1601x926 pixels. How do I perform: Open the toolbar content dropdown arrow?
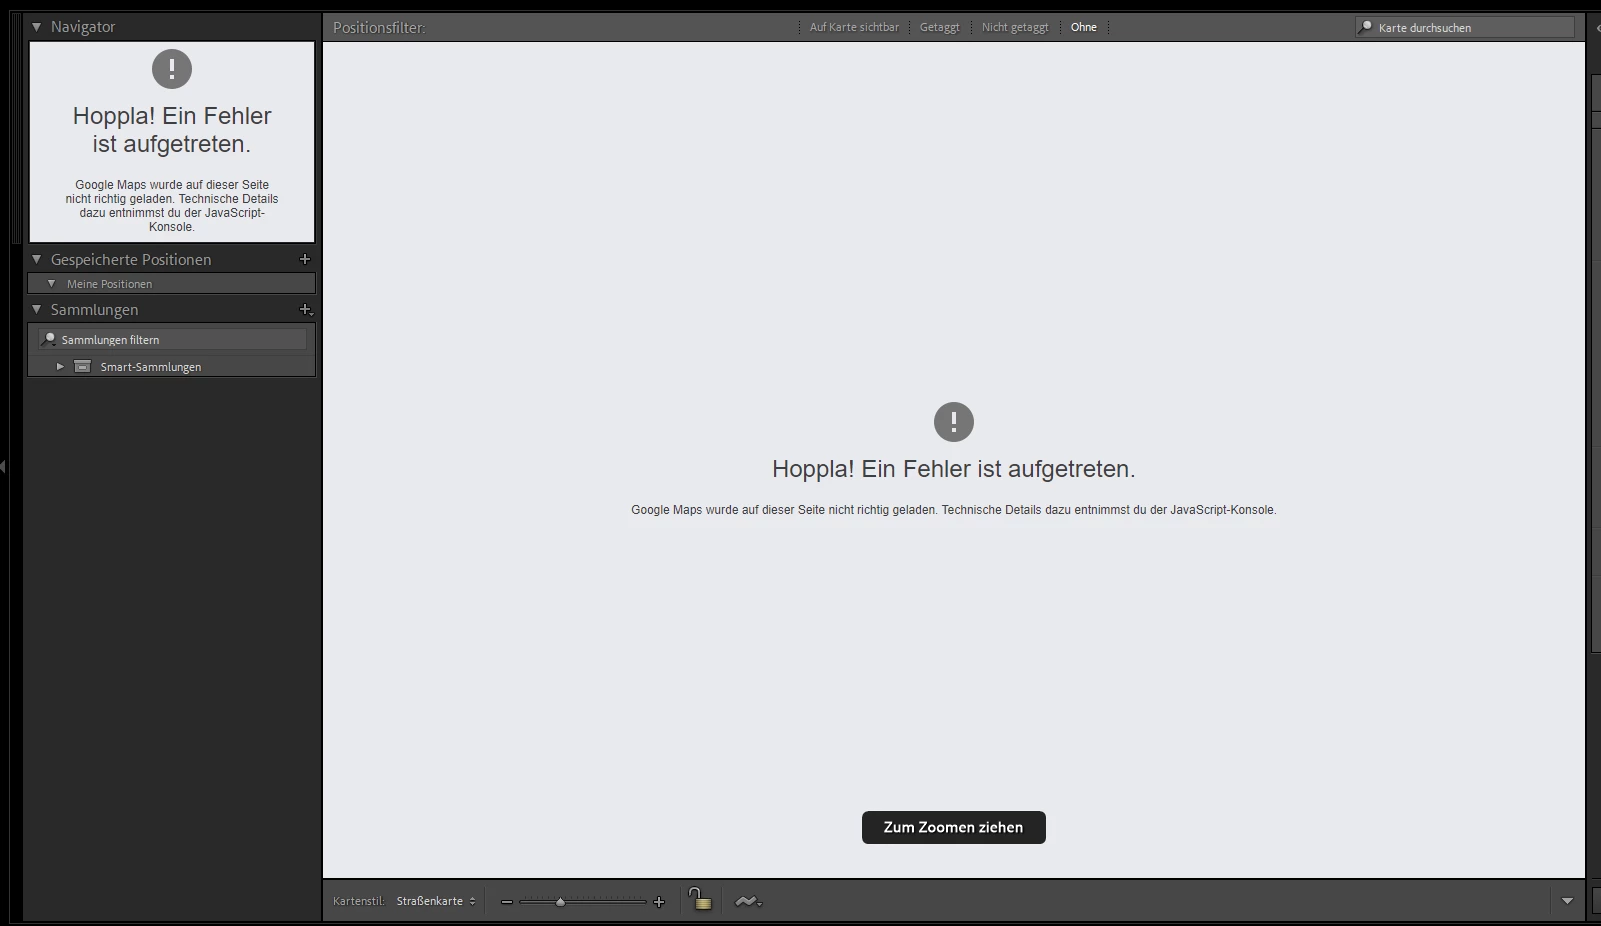(x=1567, y=901)
